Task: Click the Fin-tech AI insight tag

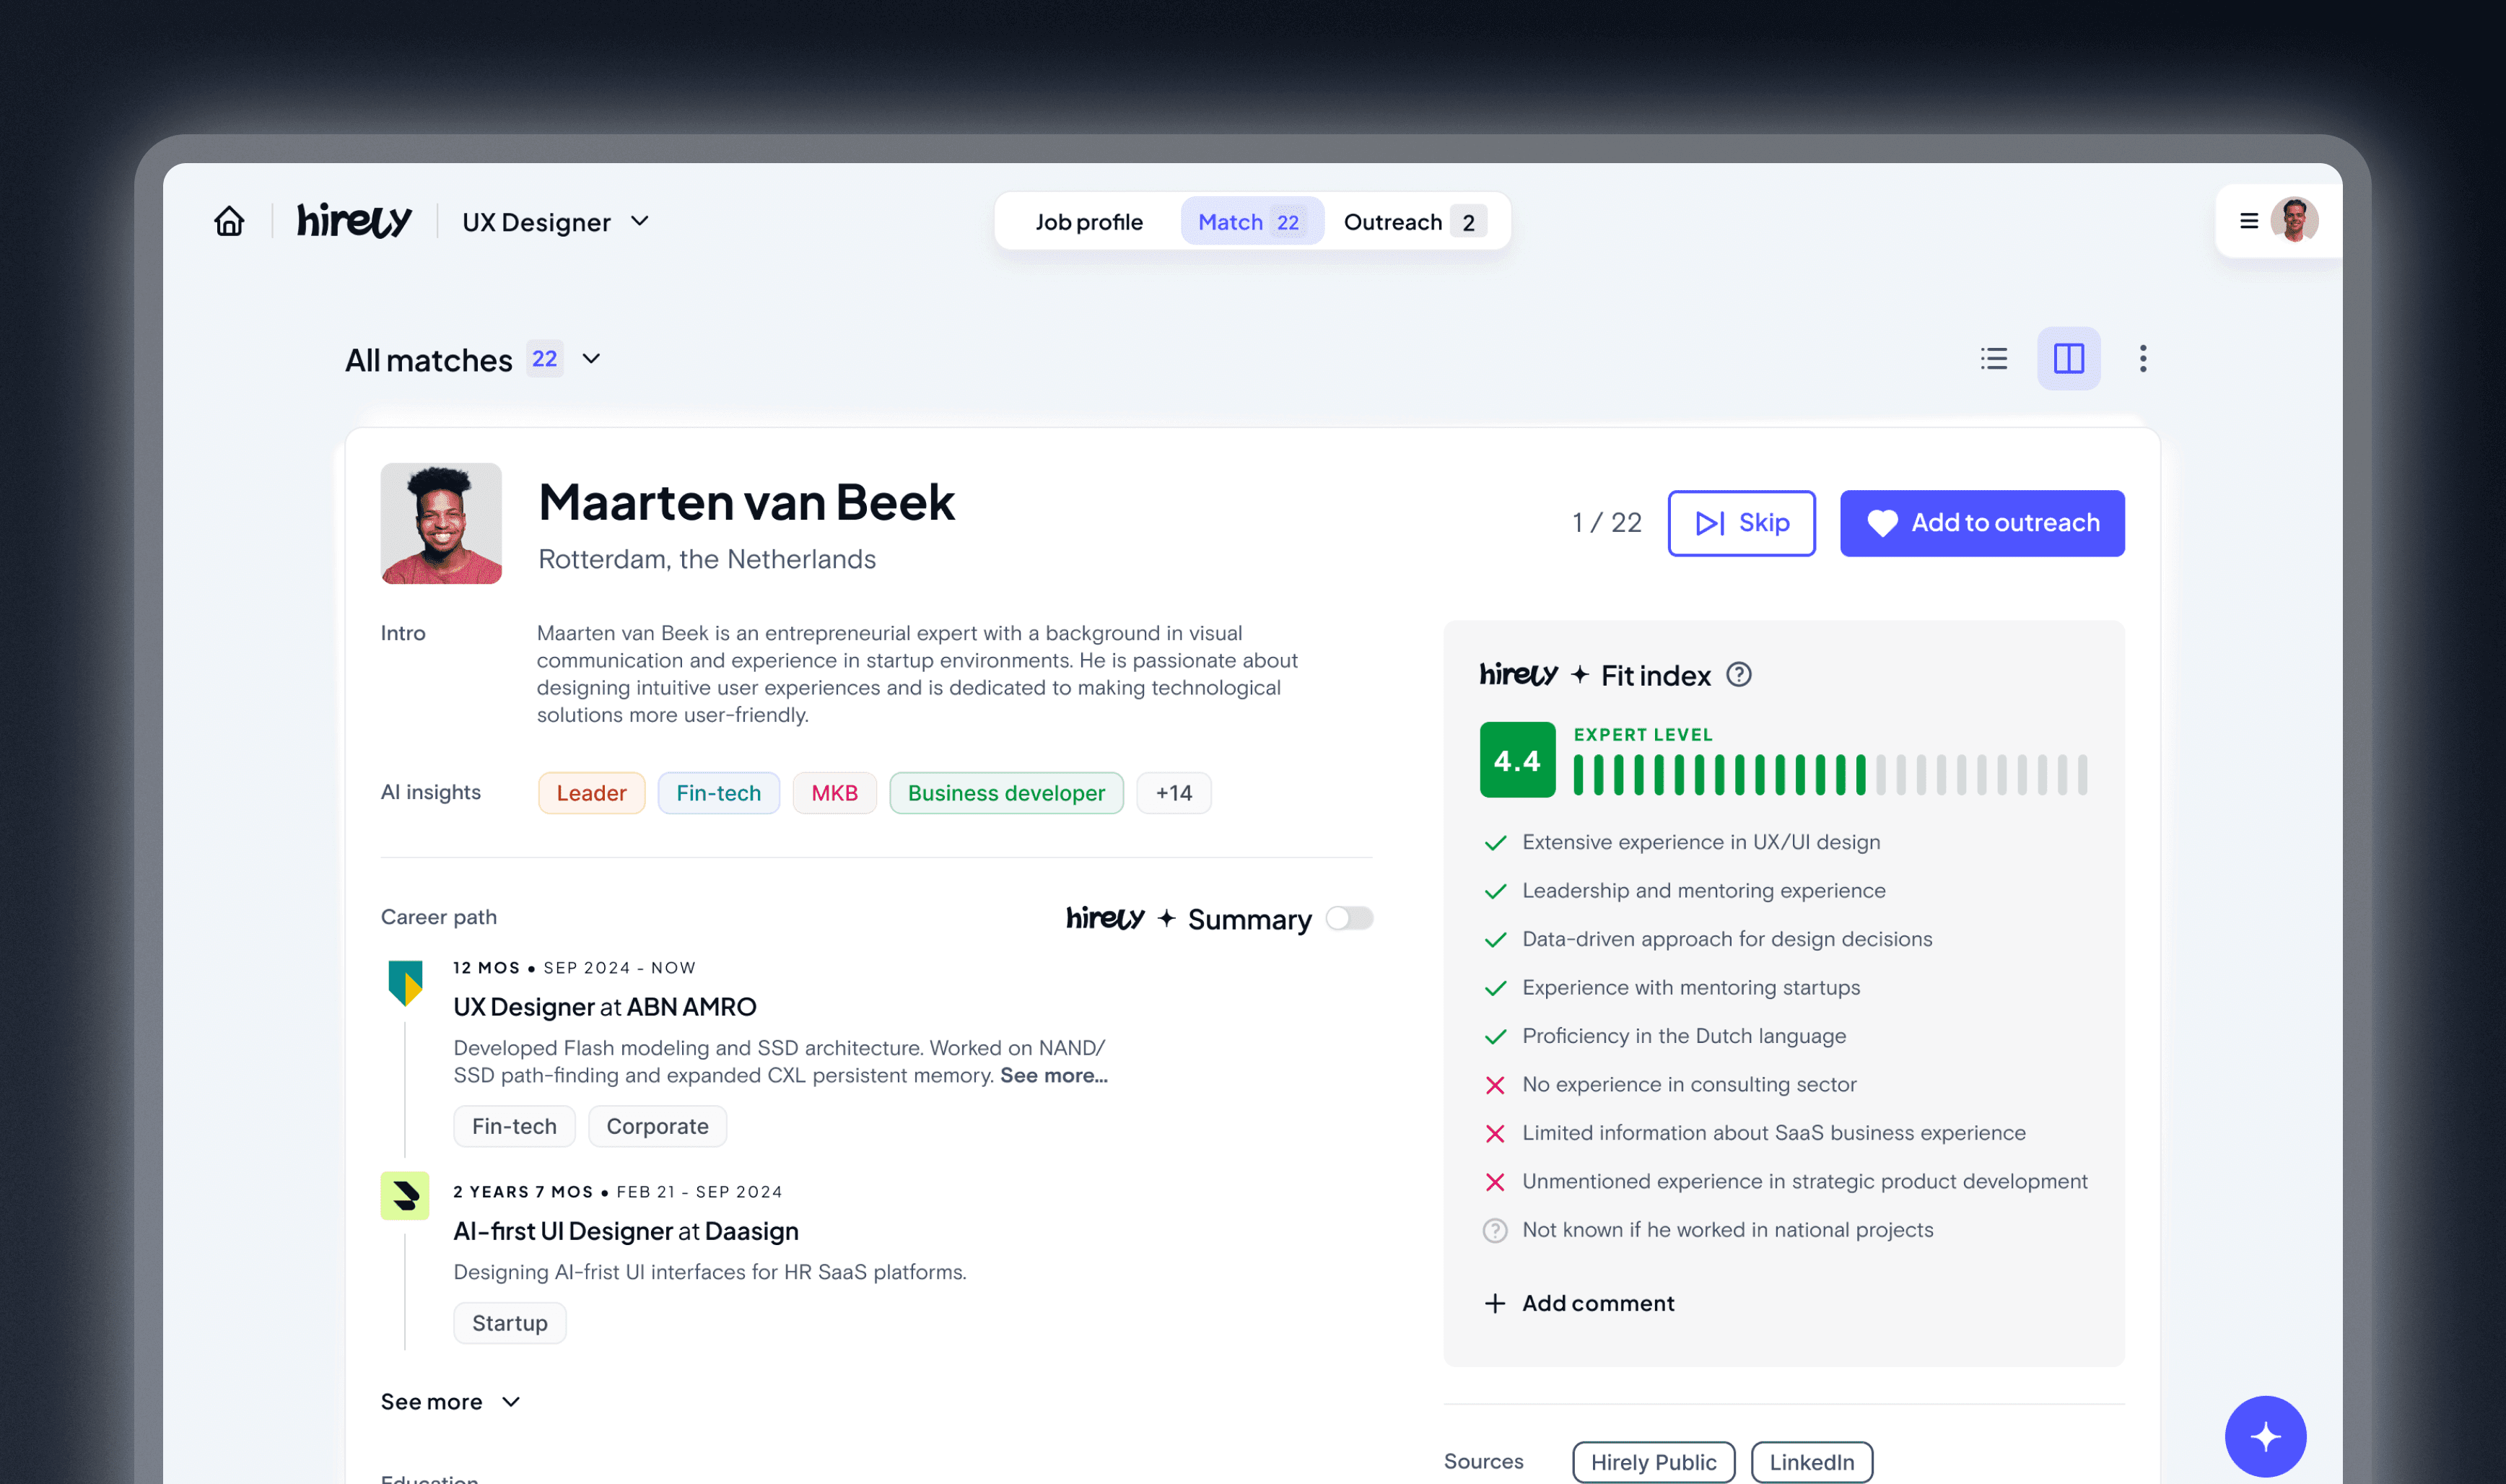Action: [x=718, y=793]
